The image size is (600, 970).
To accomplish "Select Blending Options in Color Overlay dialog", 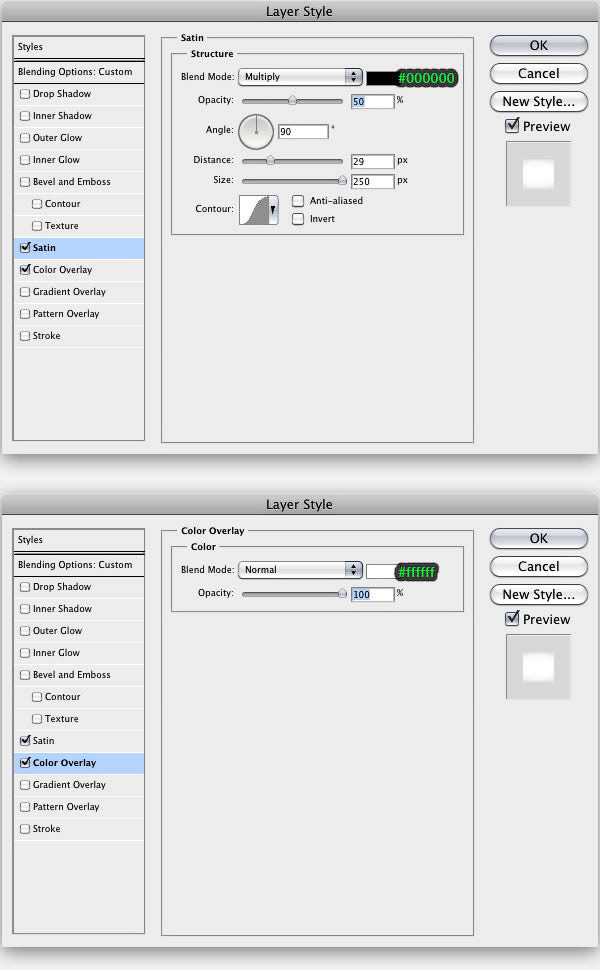I will tap(79, 565).
